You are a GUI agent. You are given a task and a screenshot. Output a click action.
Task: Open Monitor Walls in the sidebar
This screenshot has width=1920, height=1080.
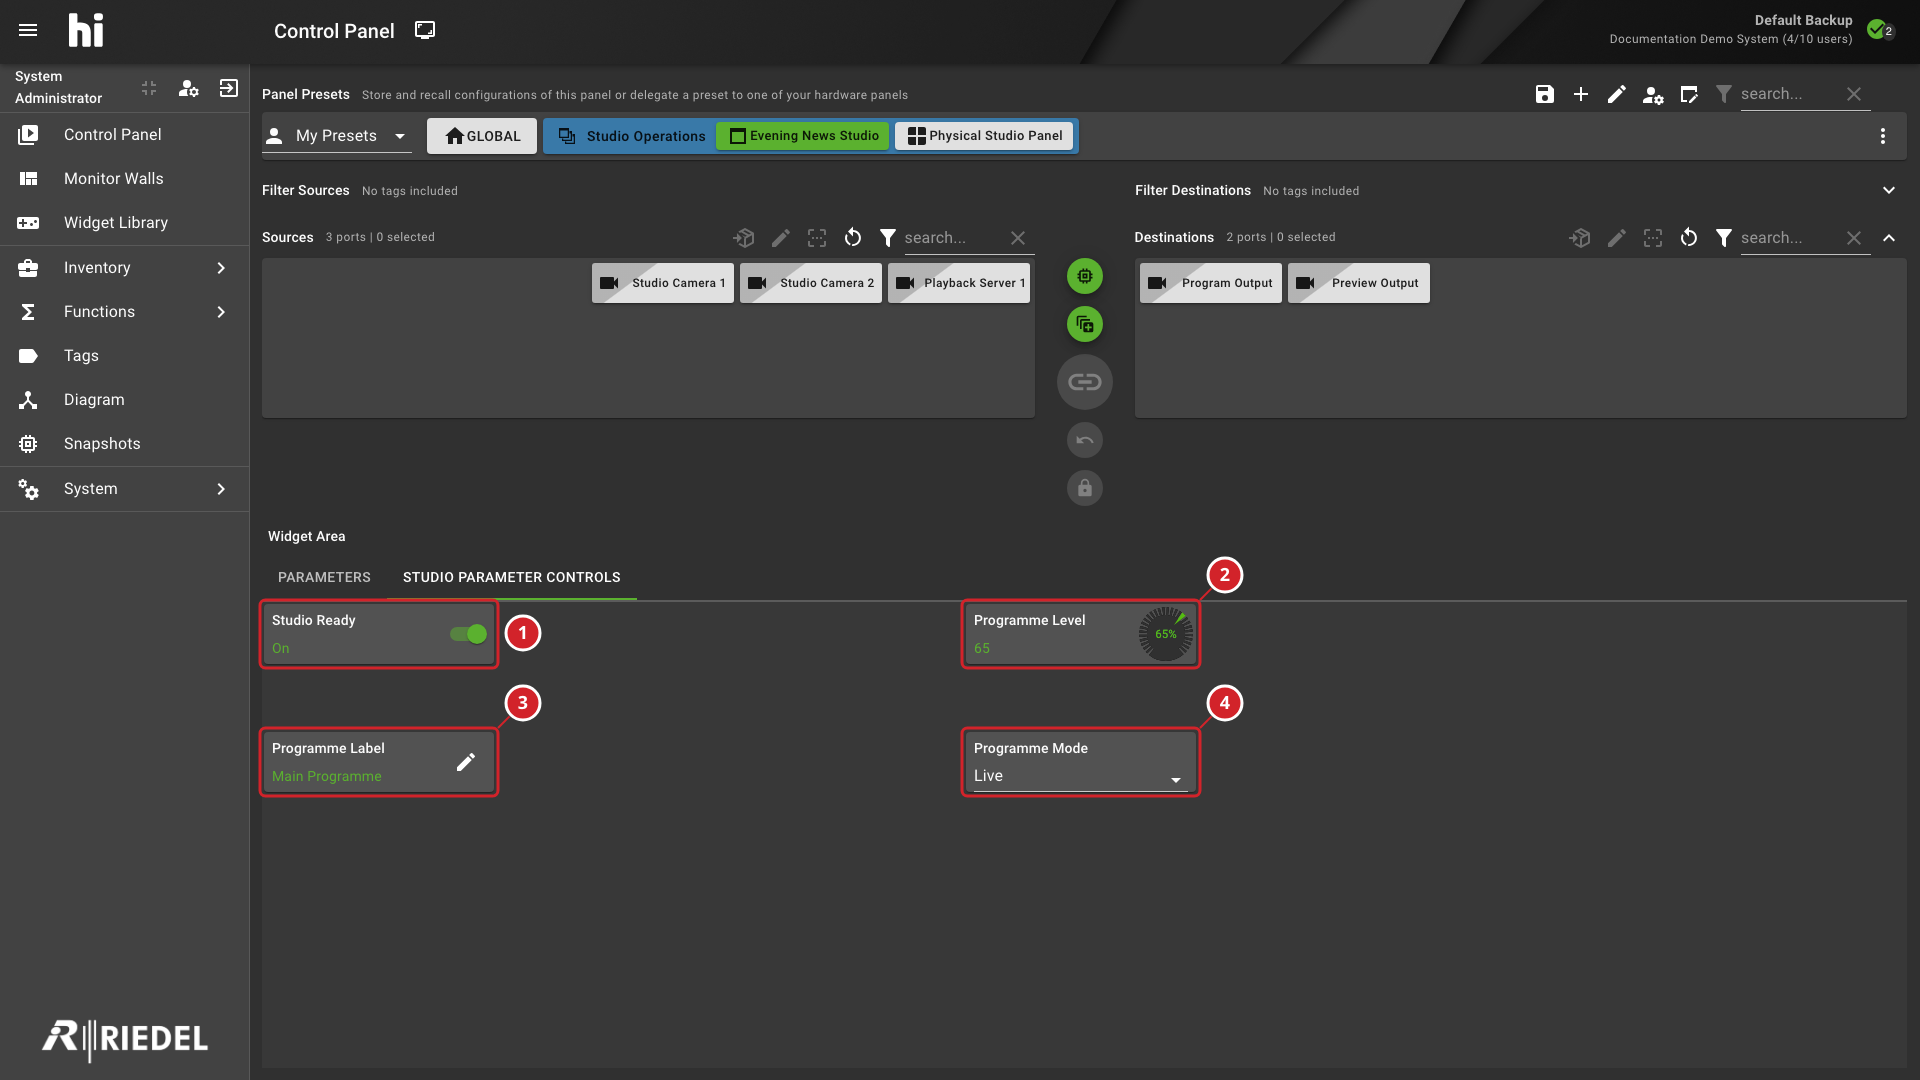coord(124,179)
